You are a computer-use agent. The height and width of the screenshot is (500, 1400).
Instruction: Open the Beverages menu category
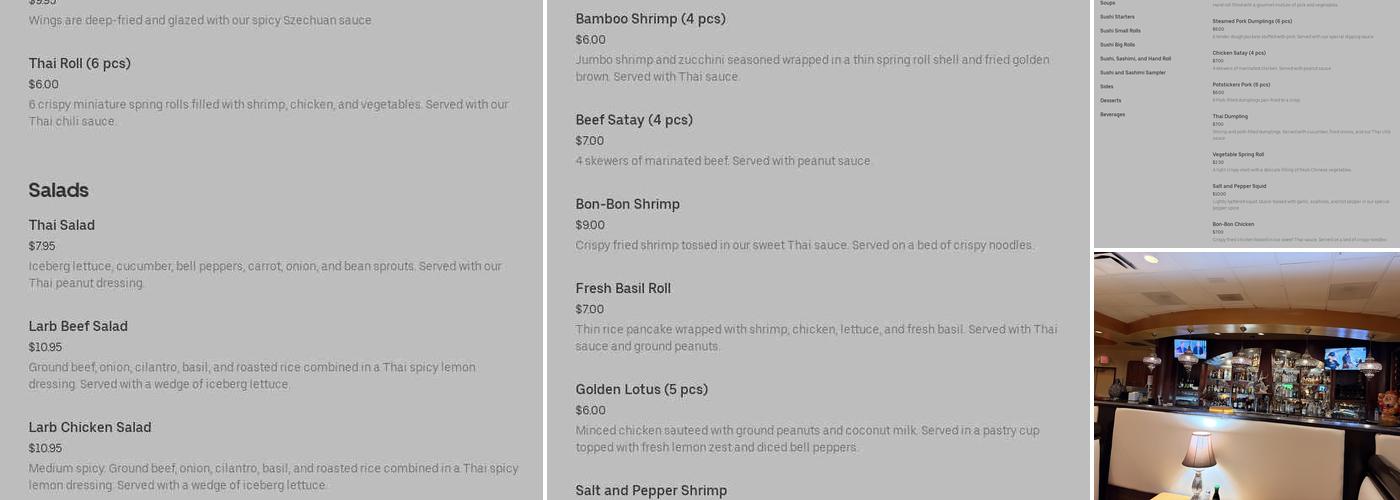point(1112,115)
